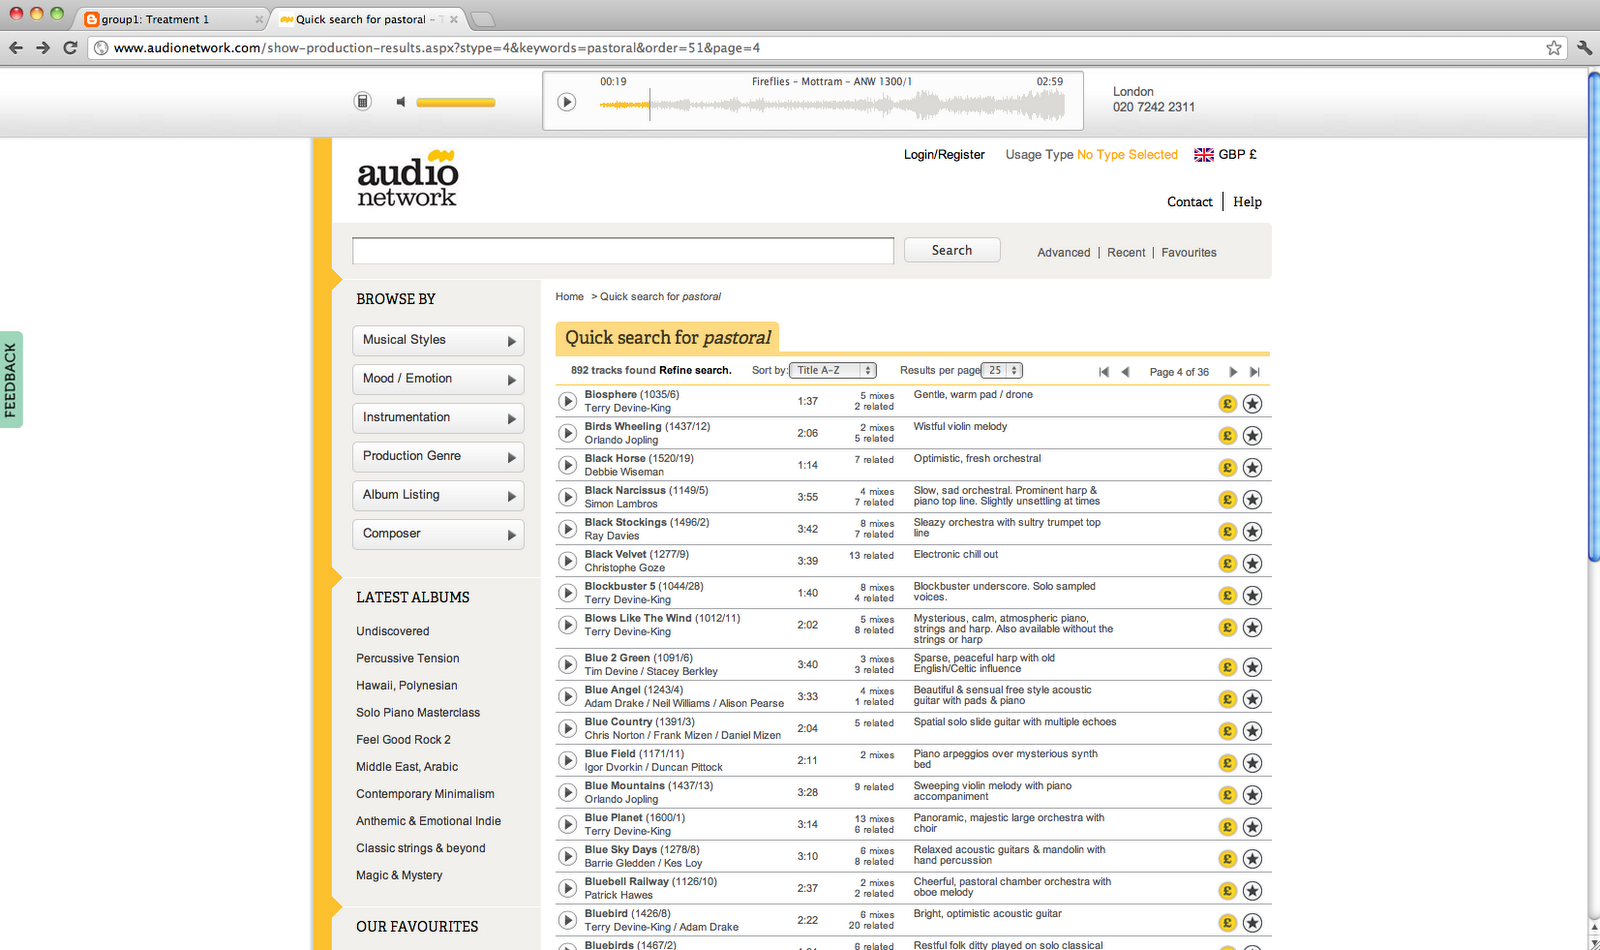Image resolution: width=1600 pixels, height=950 pixels.
Task: Expand the Instrumentation browse menu
Action: point(438,418)
